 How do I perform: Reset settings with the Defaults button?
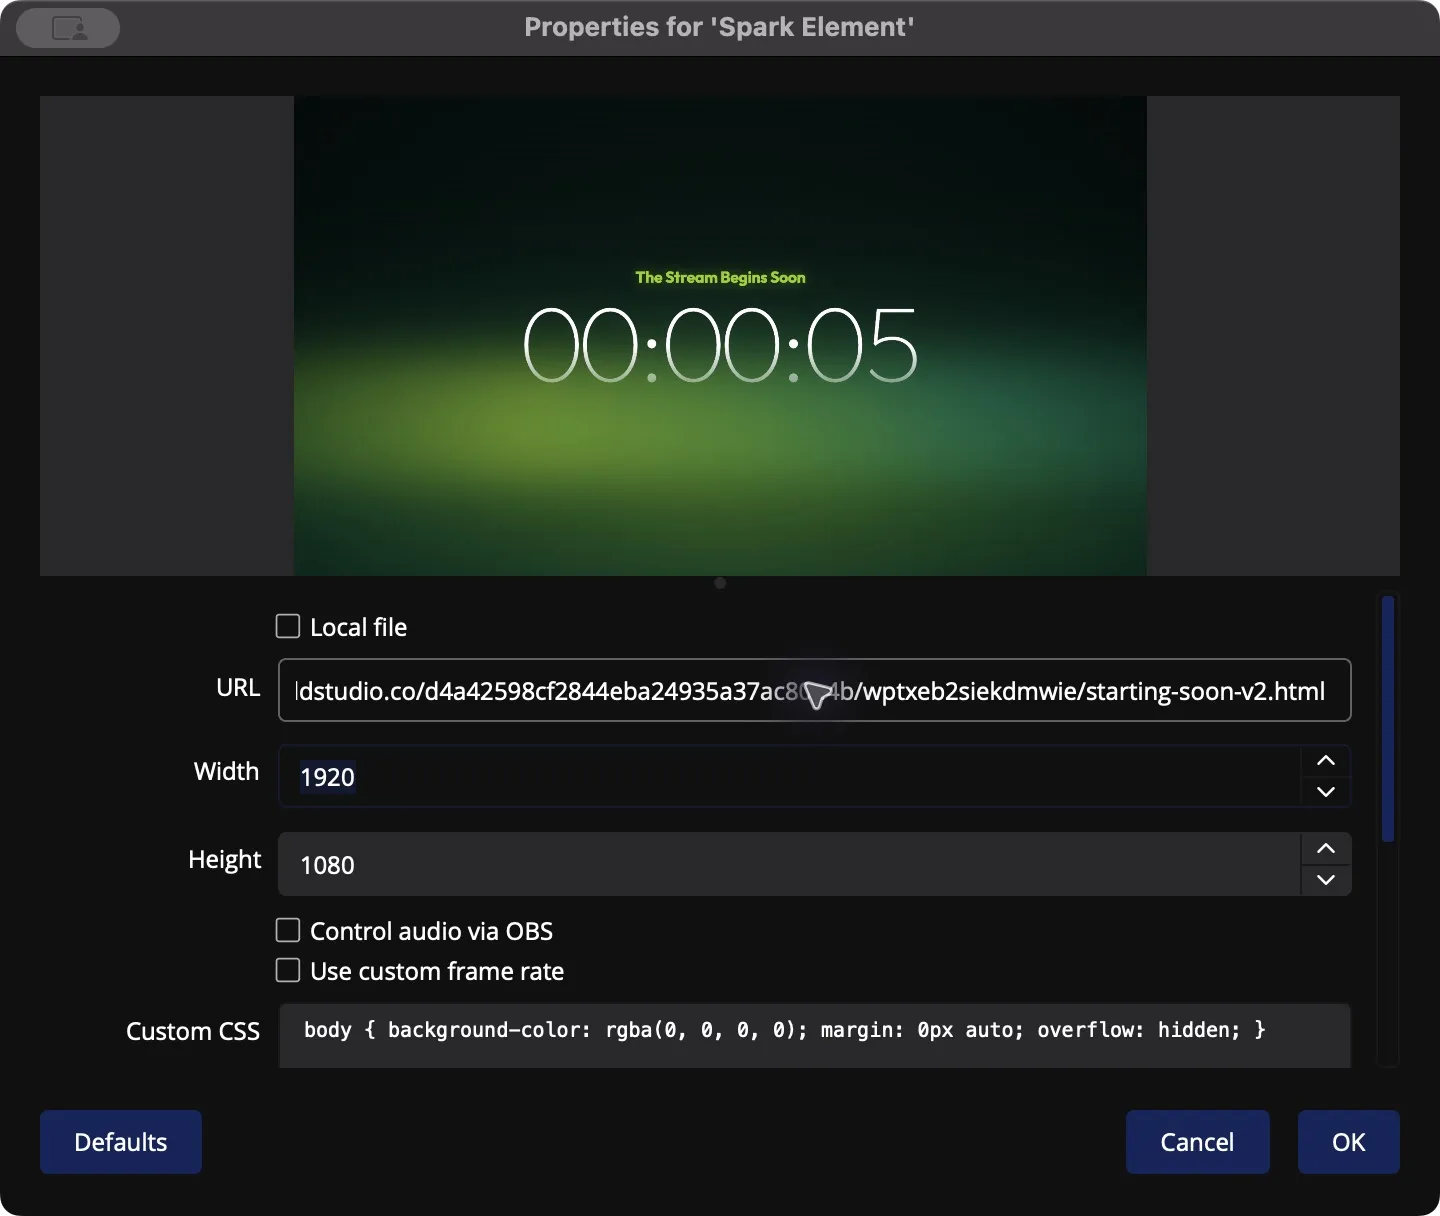click(x=121, y=1142)
